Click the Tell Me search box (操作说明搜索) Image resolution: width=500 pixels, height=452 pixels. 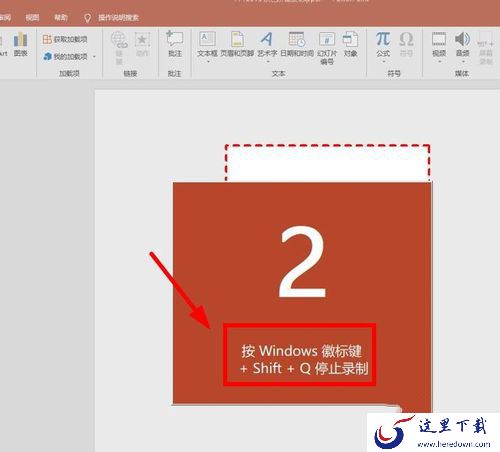pyautogui.click(x=118, y=18)
